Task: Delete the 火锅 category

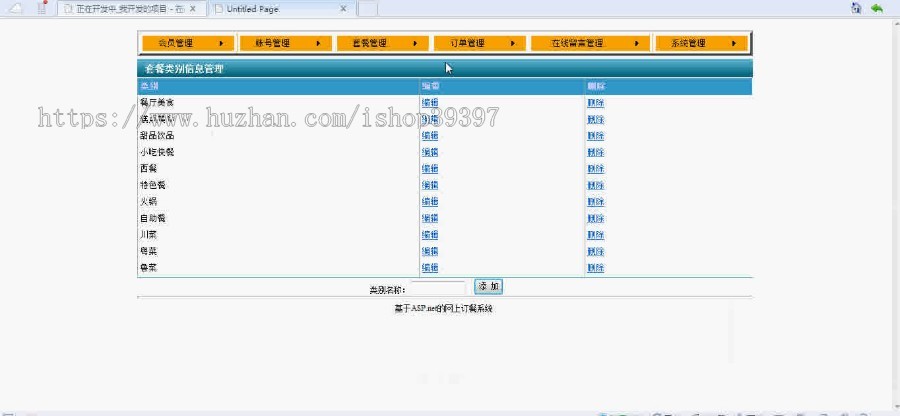Action: pos(596,202)
